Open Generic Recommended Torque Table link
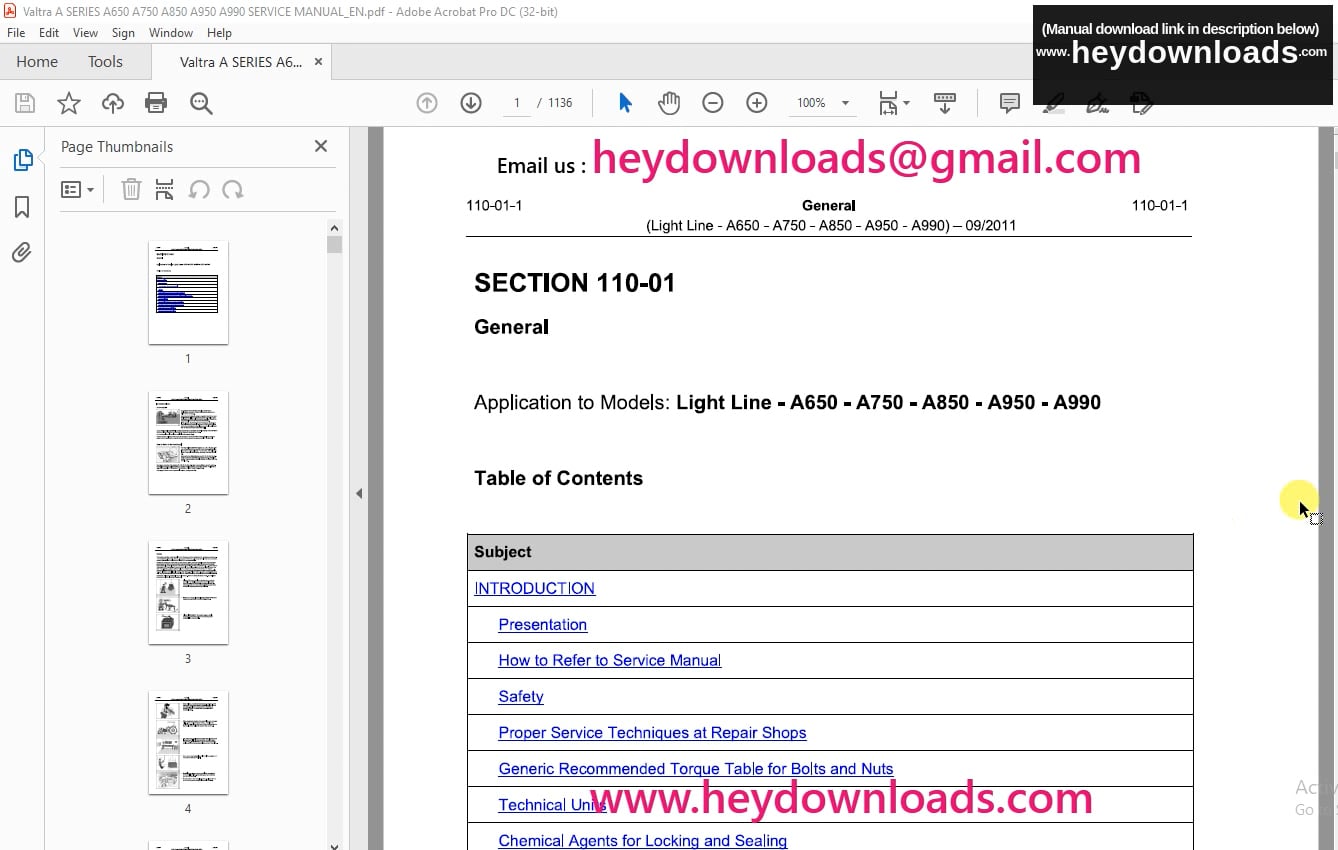1338x850 pixels. pos(696,768)
